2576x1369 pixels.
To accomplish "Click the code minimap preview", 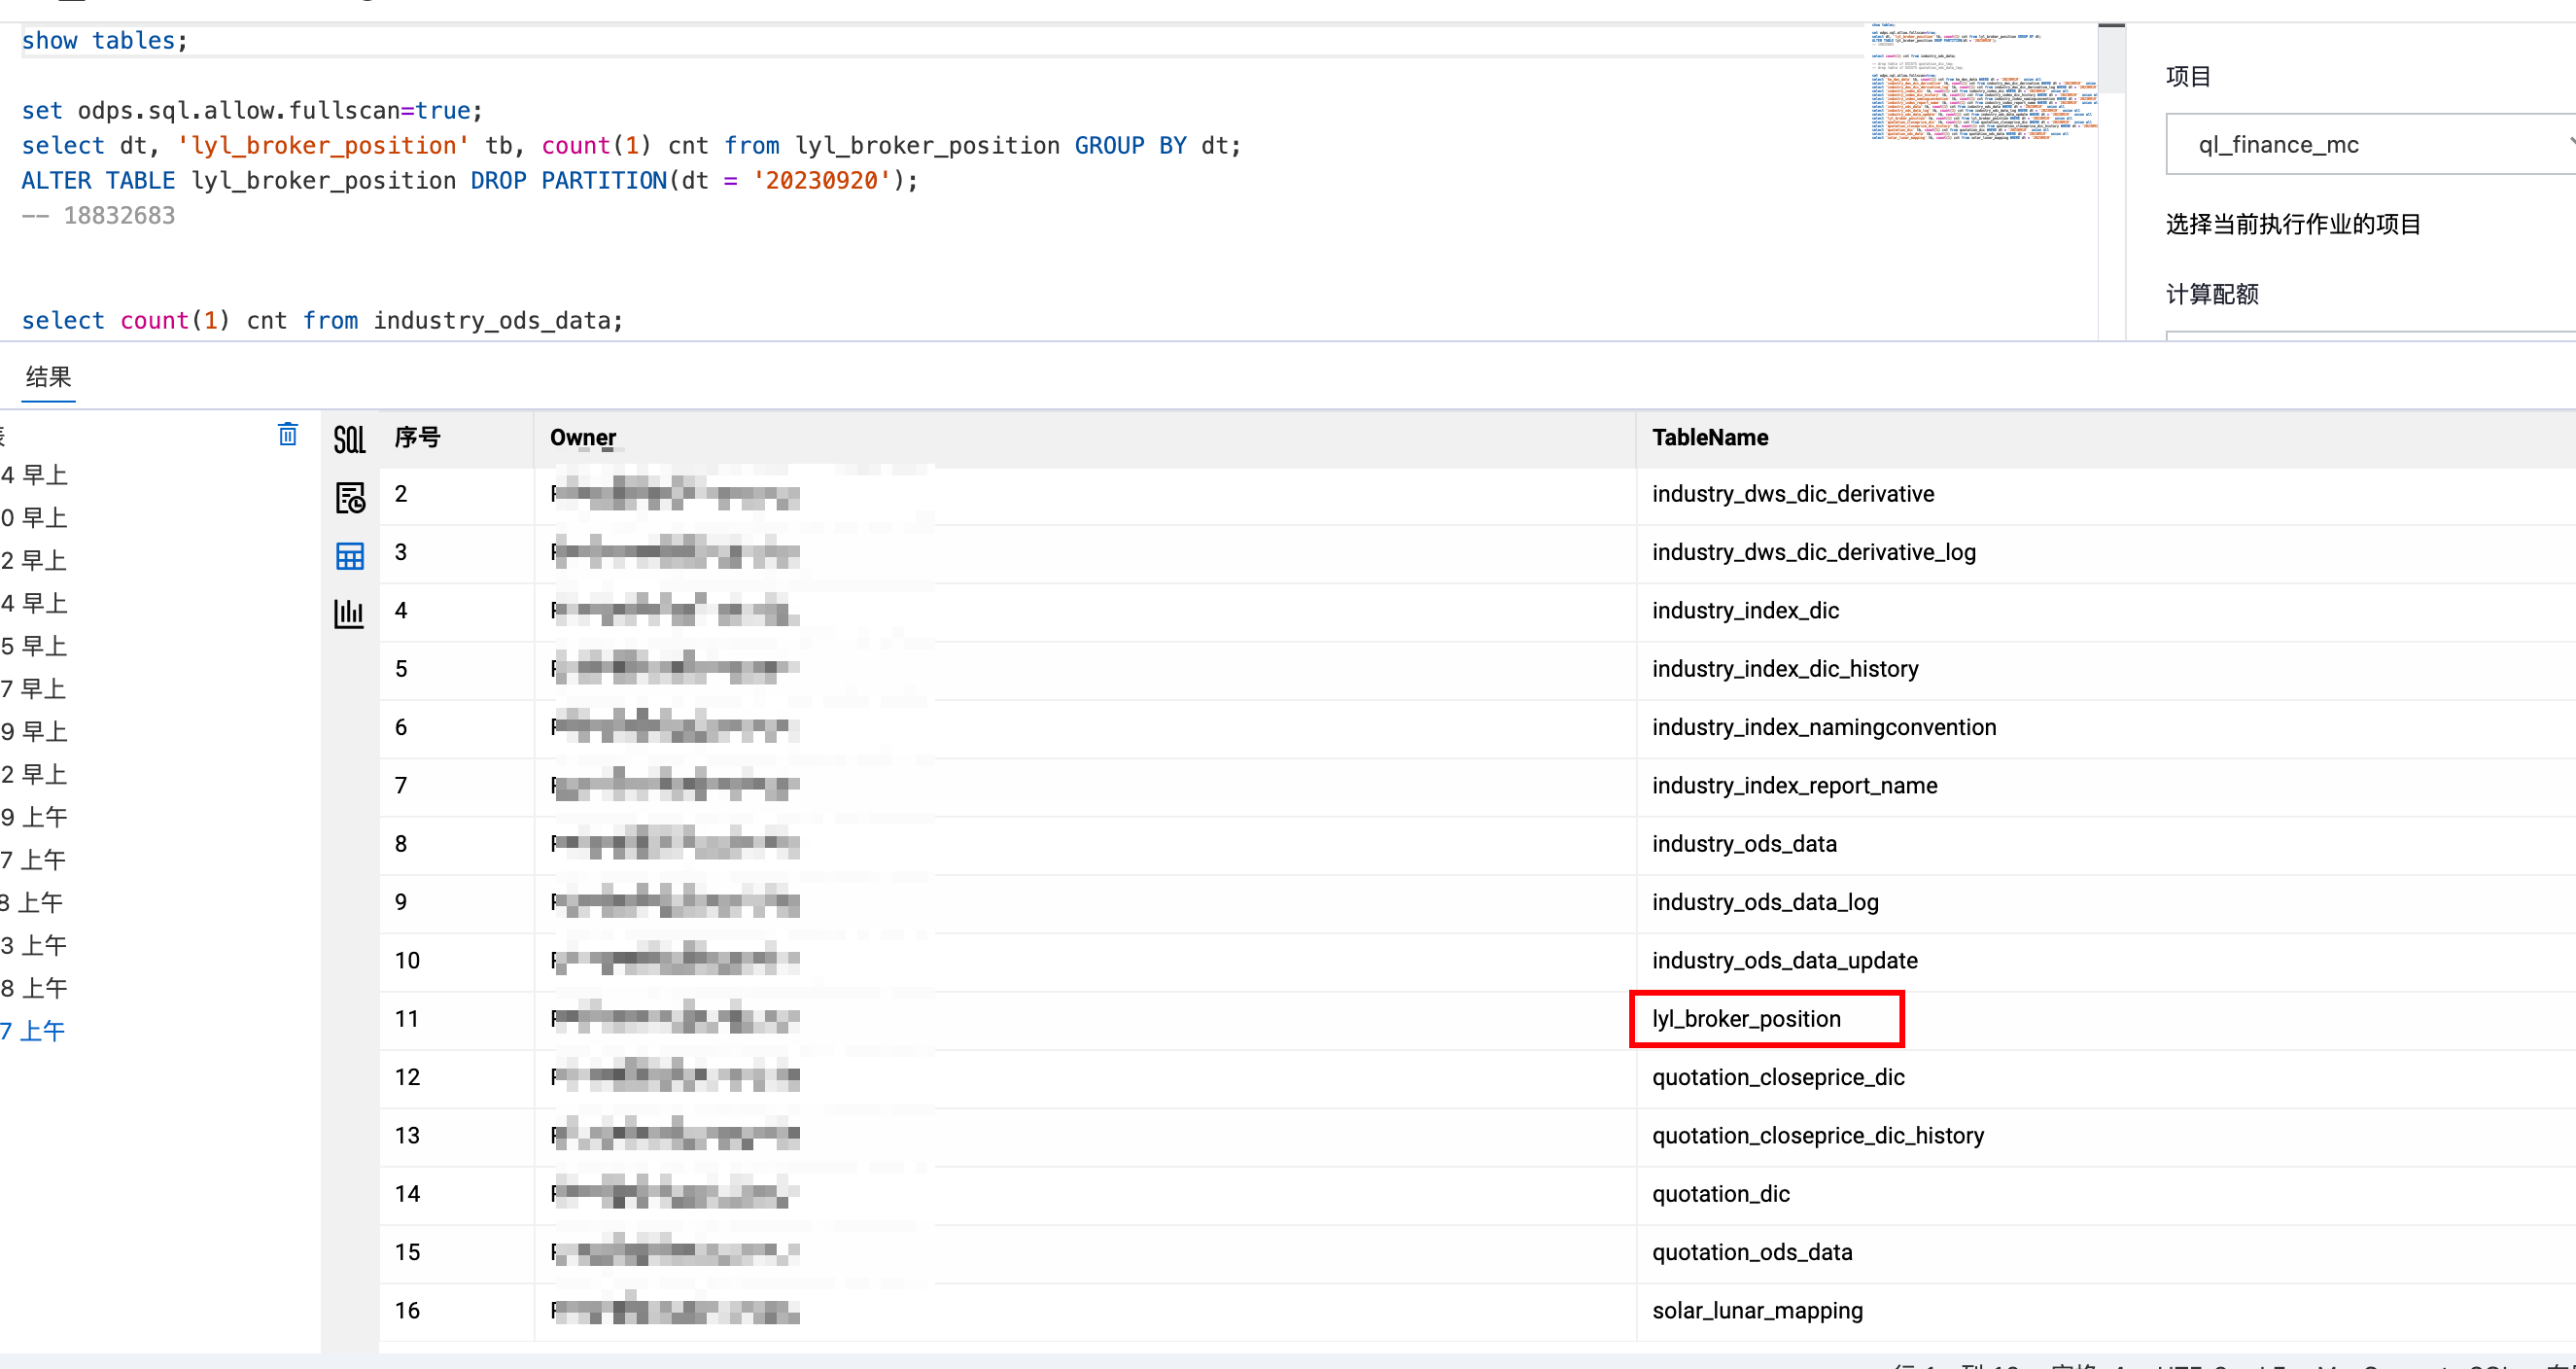I will [x=1983, y=83].
